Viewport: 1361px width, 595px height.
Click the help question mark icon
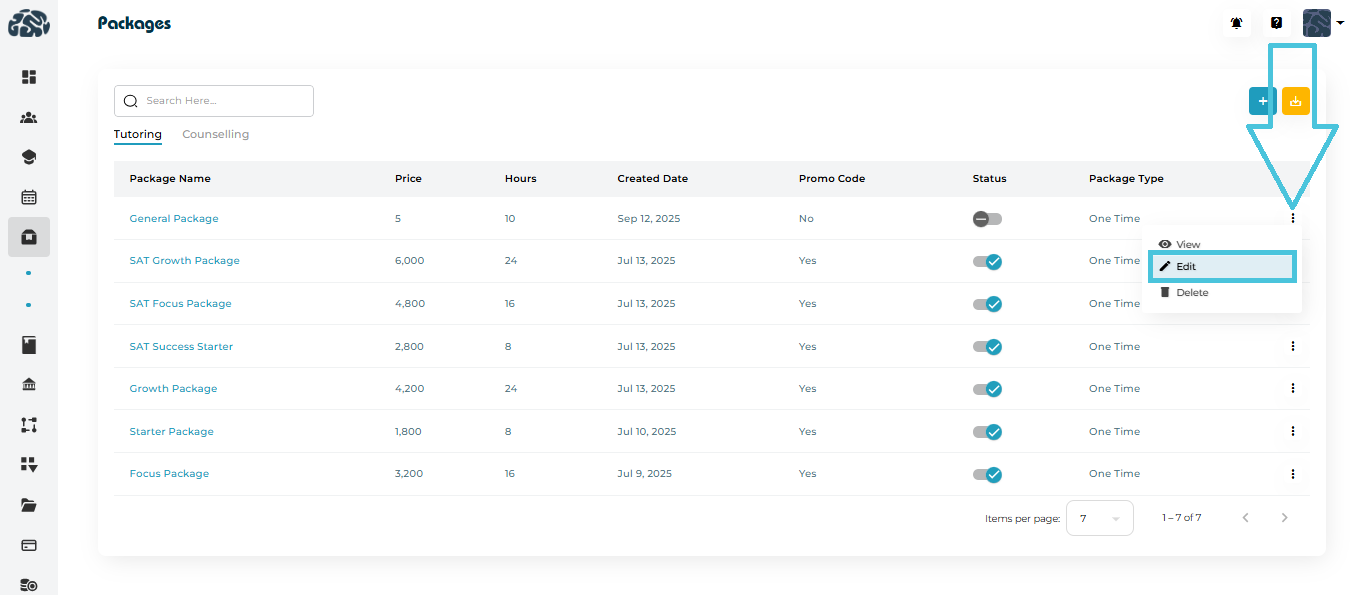(1276, 23)
